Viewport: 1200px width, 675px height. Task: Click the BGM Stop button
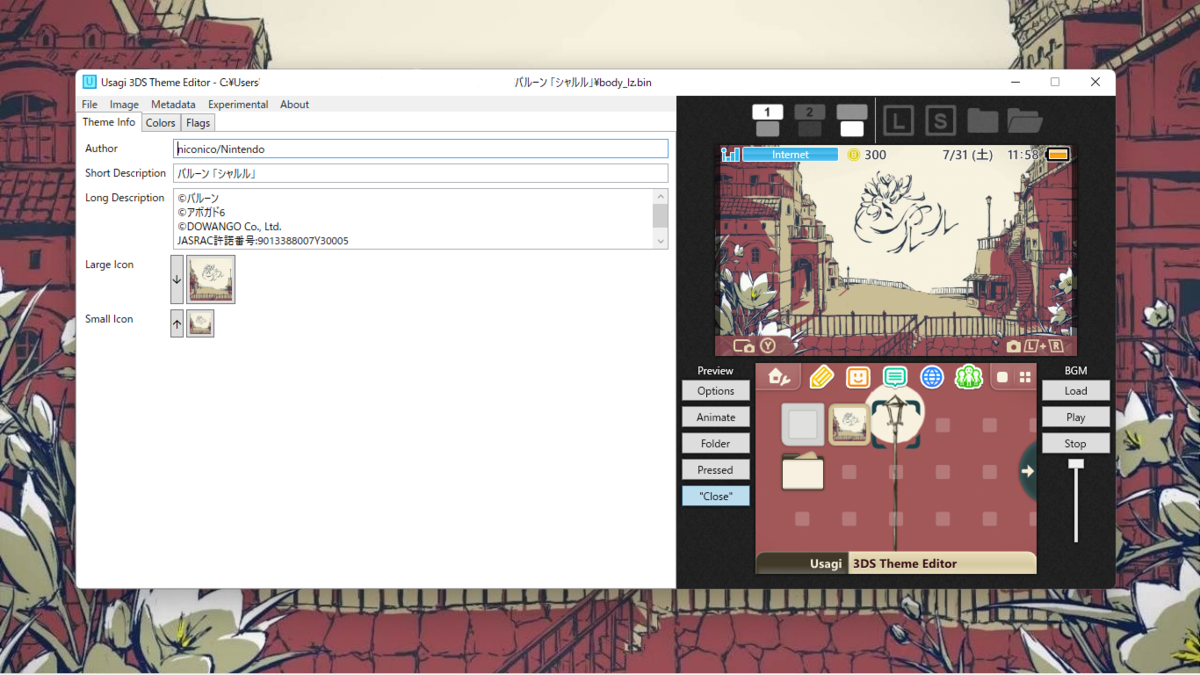tap(1076, 443)
